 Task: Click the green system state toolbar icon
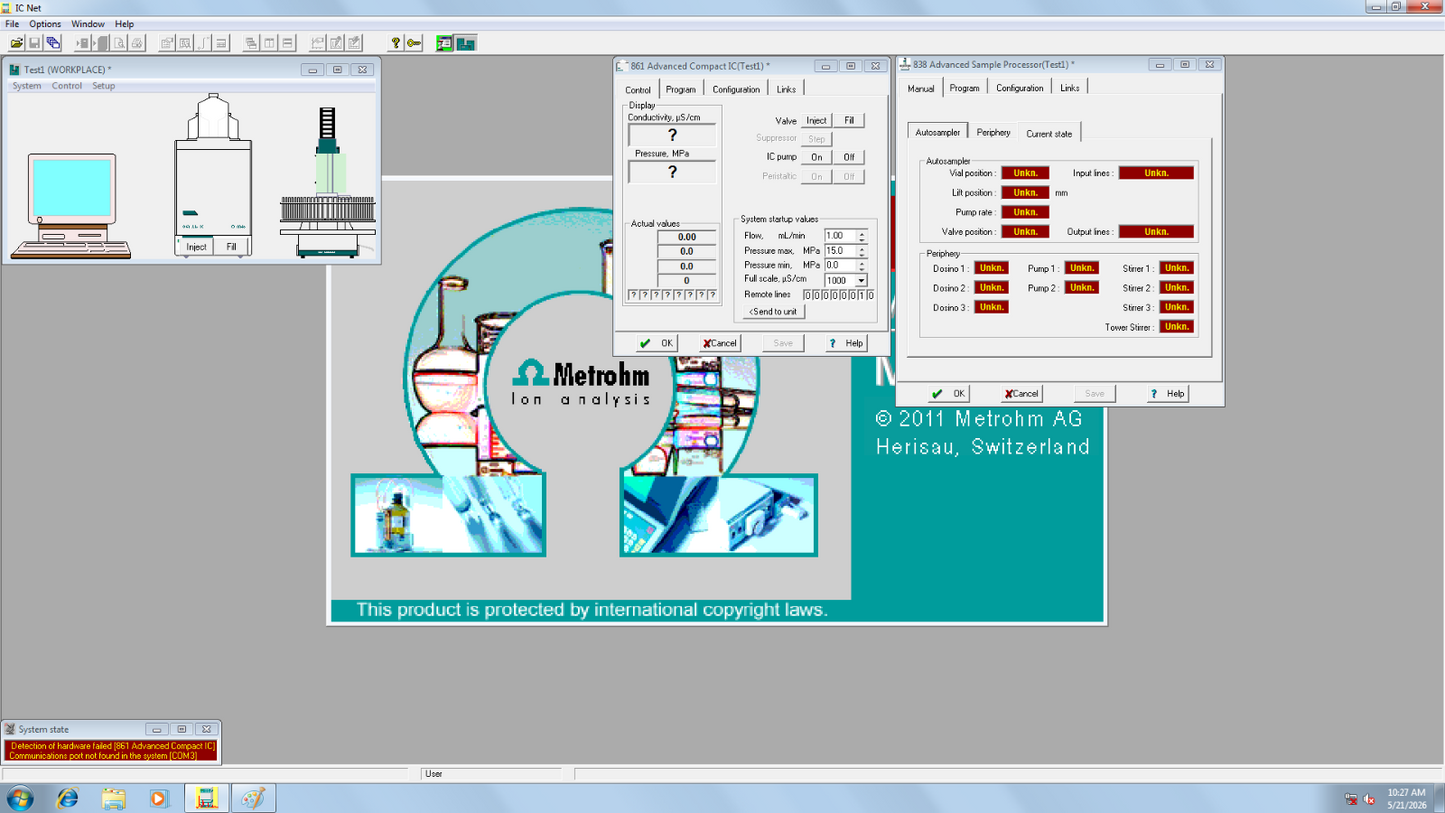click(445, 43)
